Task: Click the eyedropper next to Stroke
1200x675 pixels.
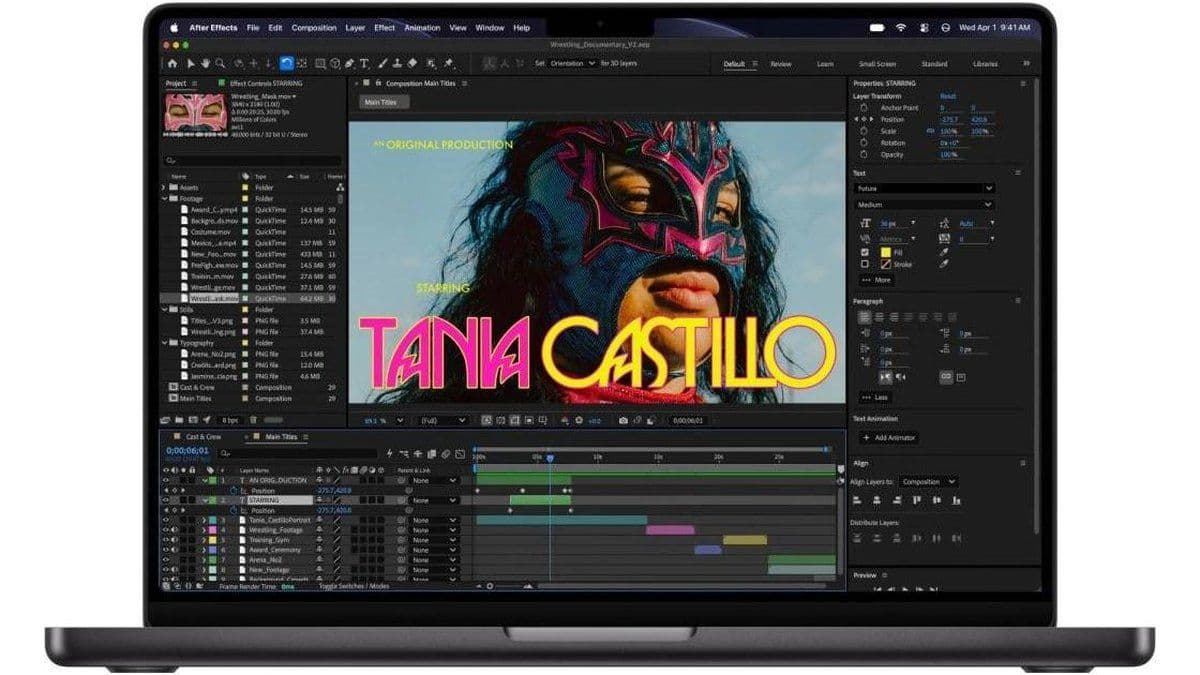Action: (942, 265)
